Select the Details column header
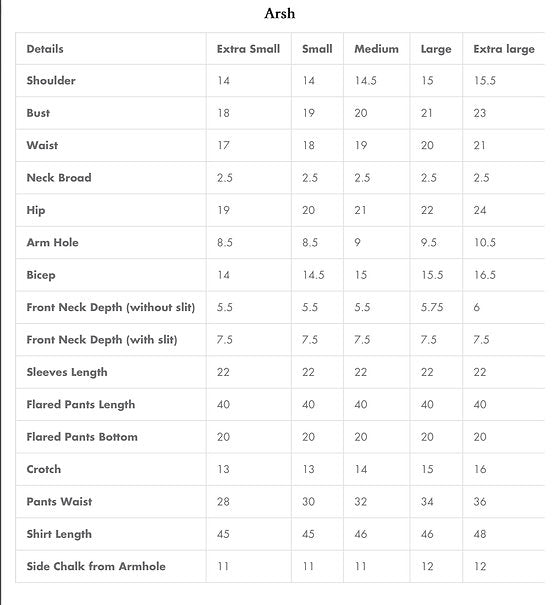This screenshot has width=558, height=605. (x=45, y=49)
